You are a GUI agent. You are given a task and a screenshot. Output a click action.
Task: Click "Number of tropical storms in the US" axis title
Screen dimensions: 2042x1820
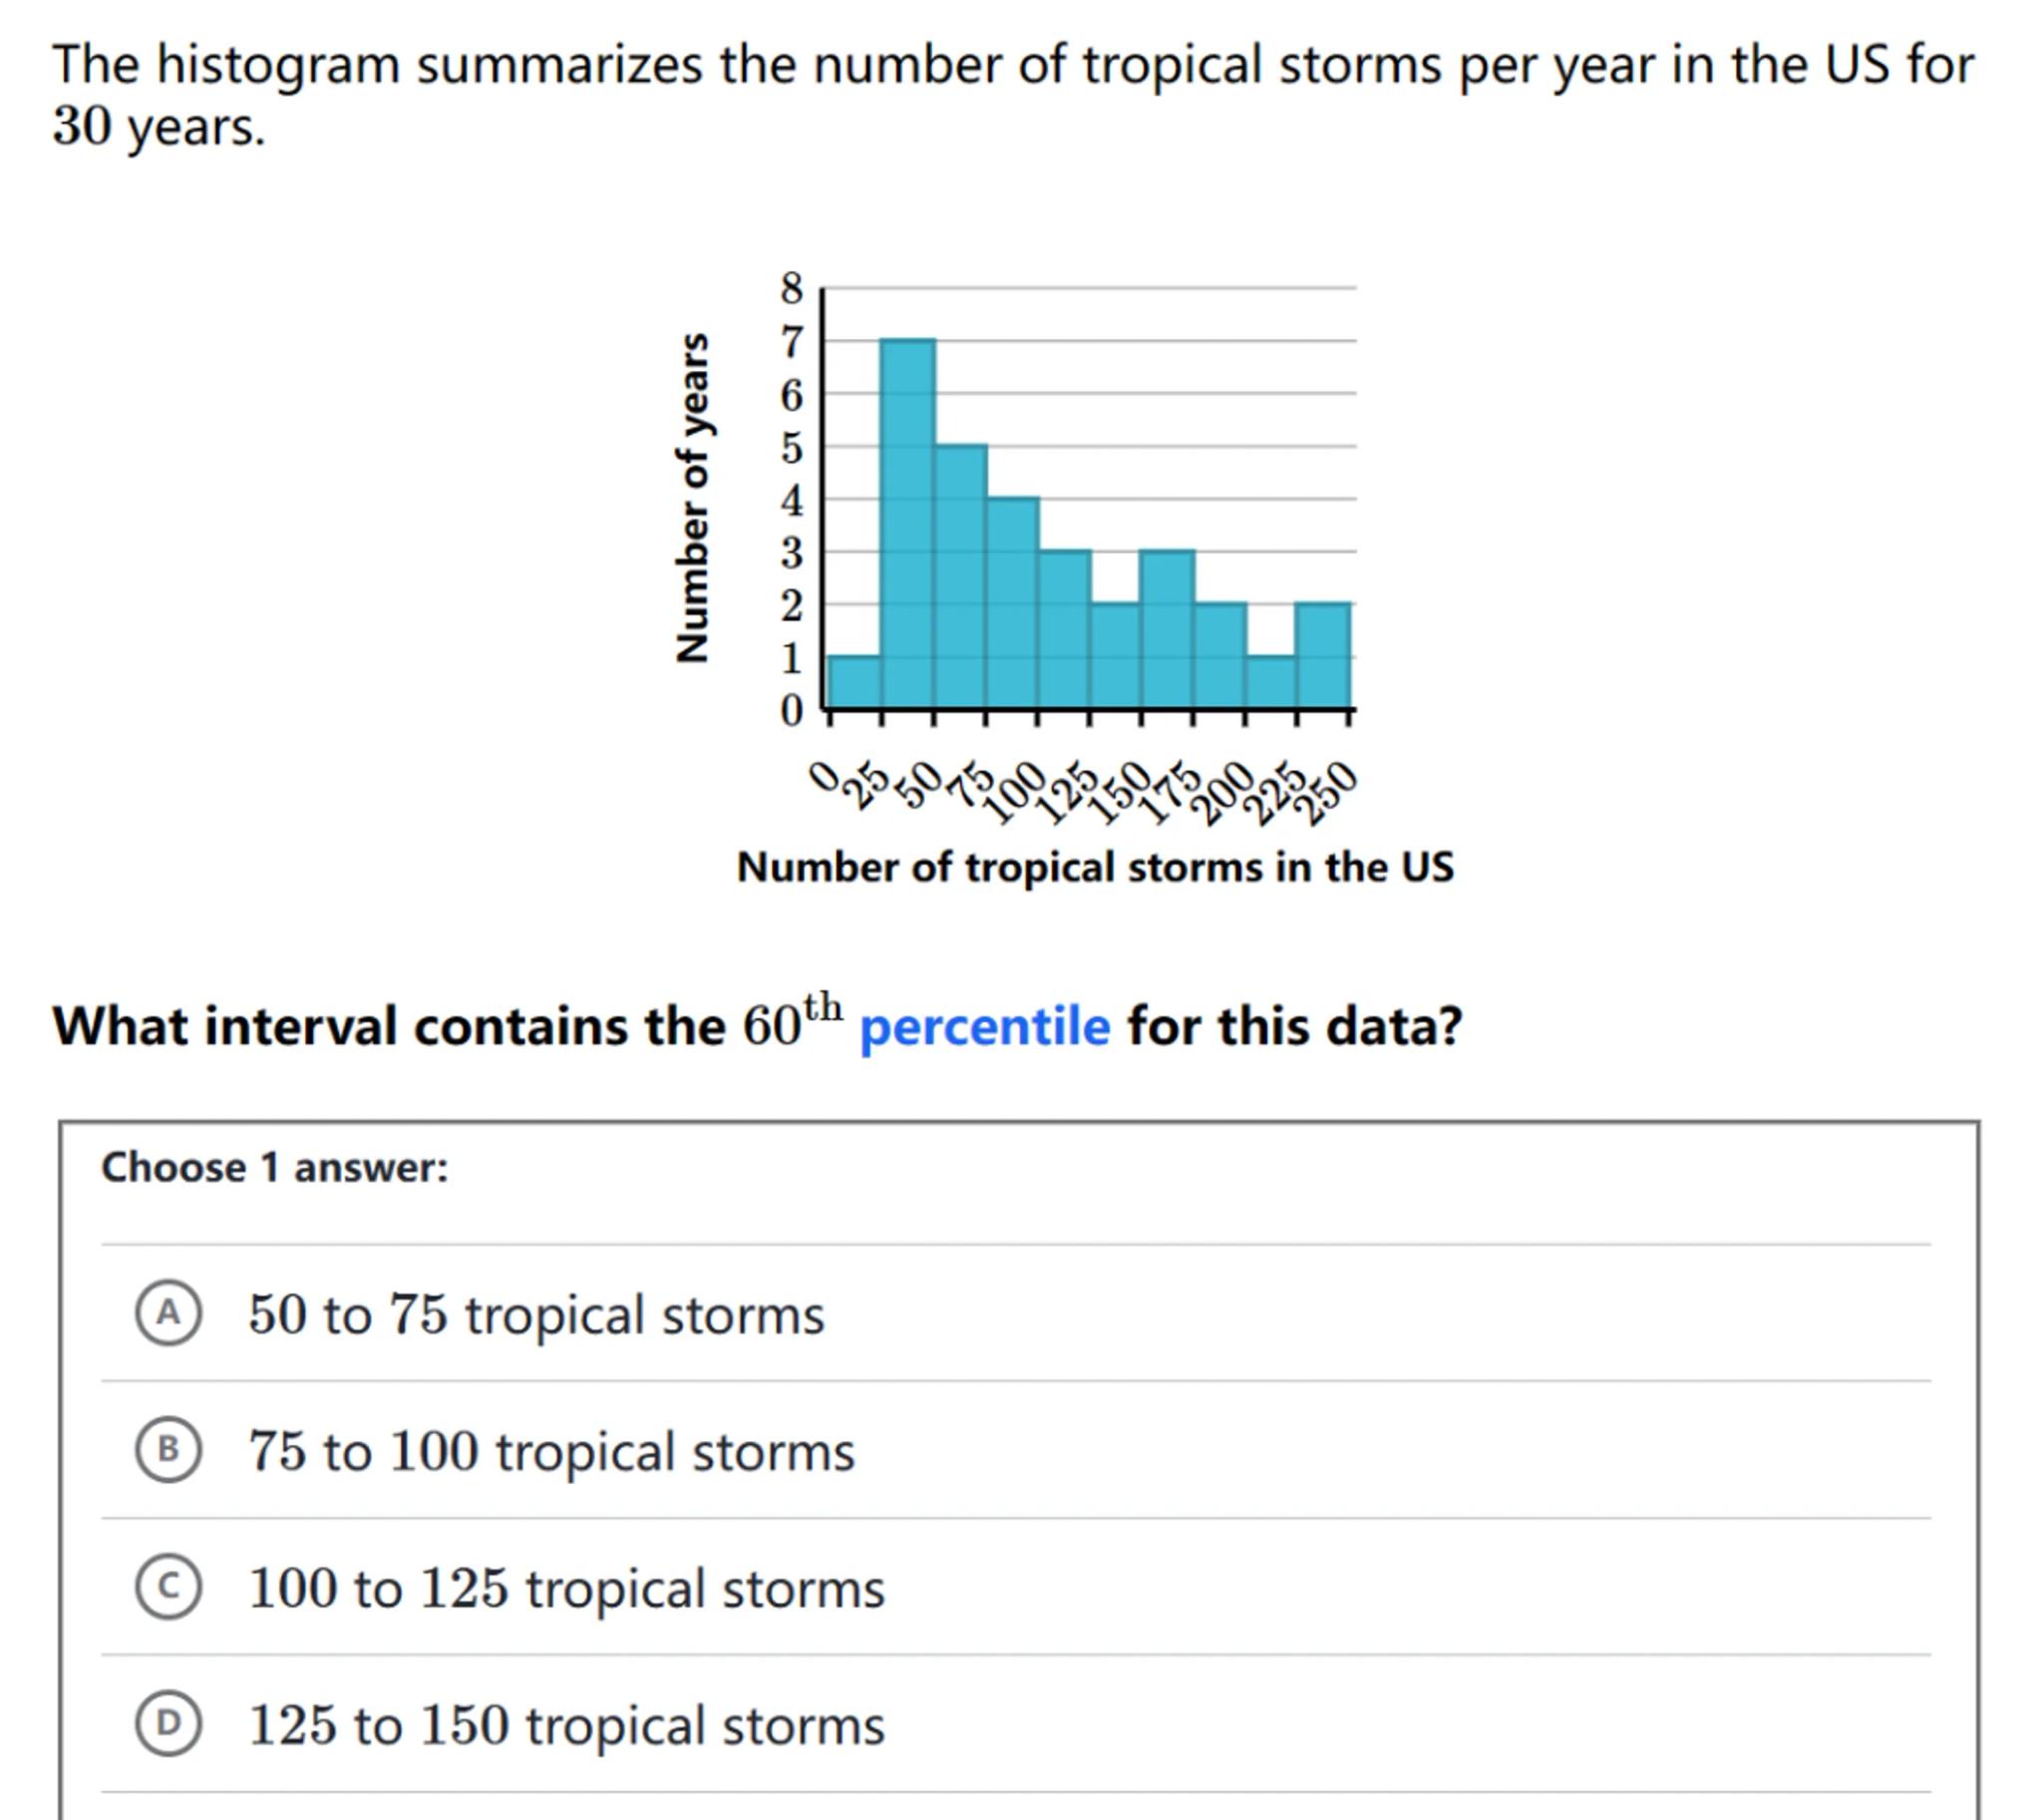pos(1094,867)
